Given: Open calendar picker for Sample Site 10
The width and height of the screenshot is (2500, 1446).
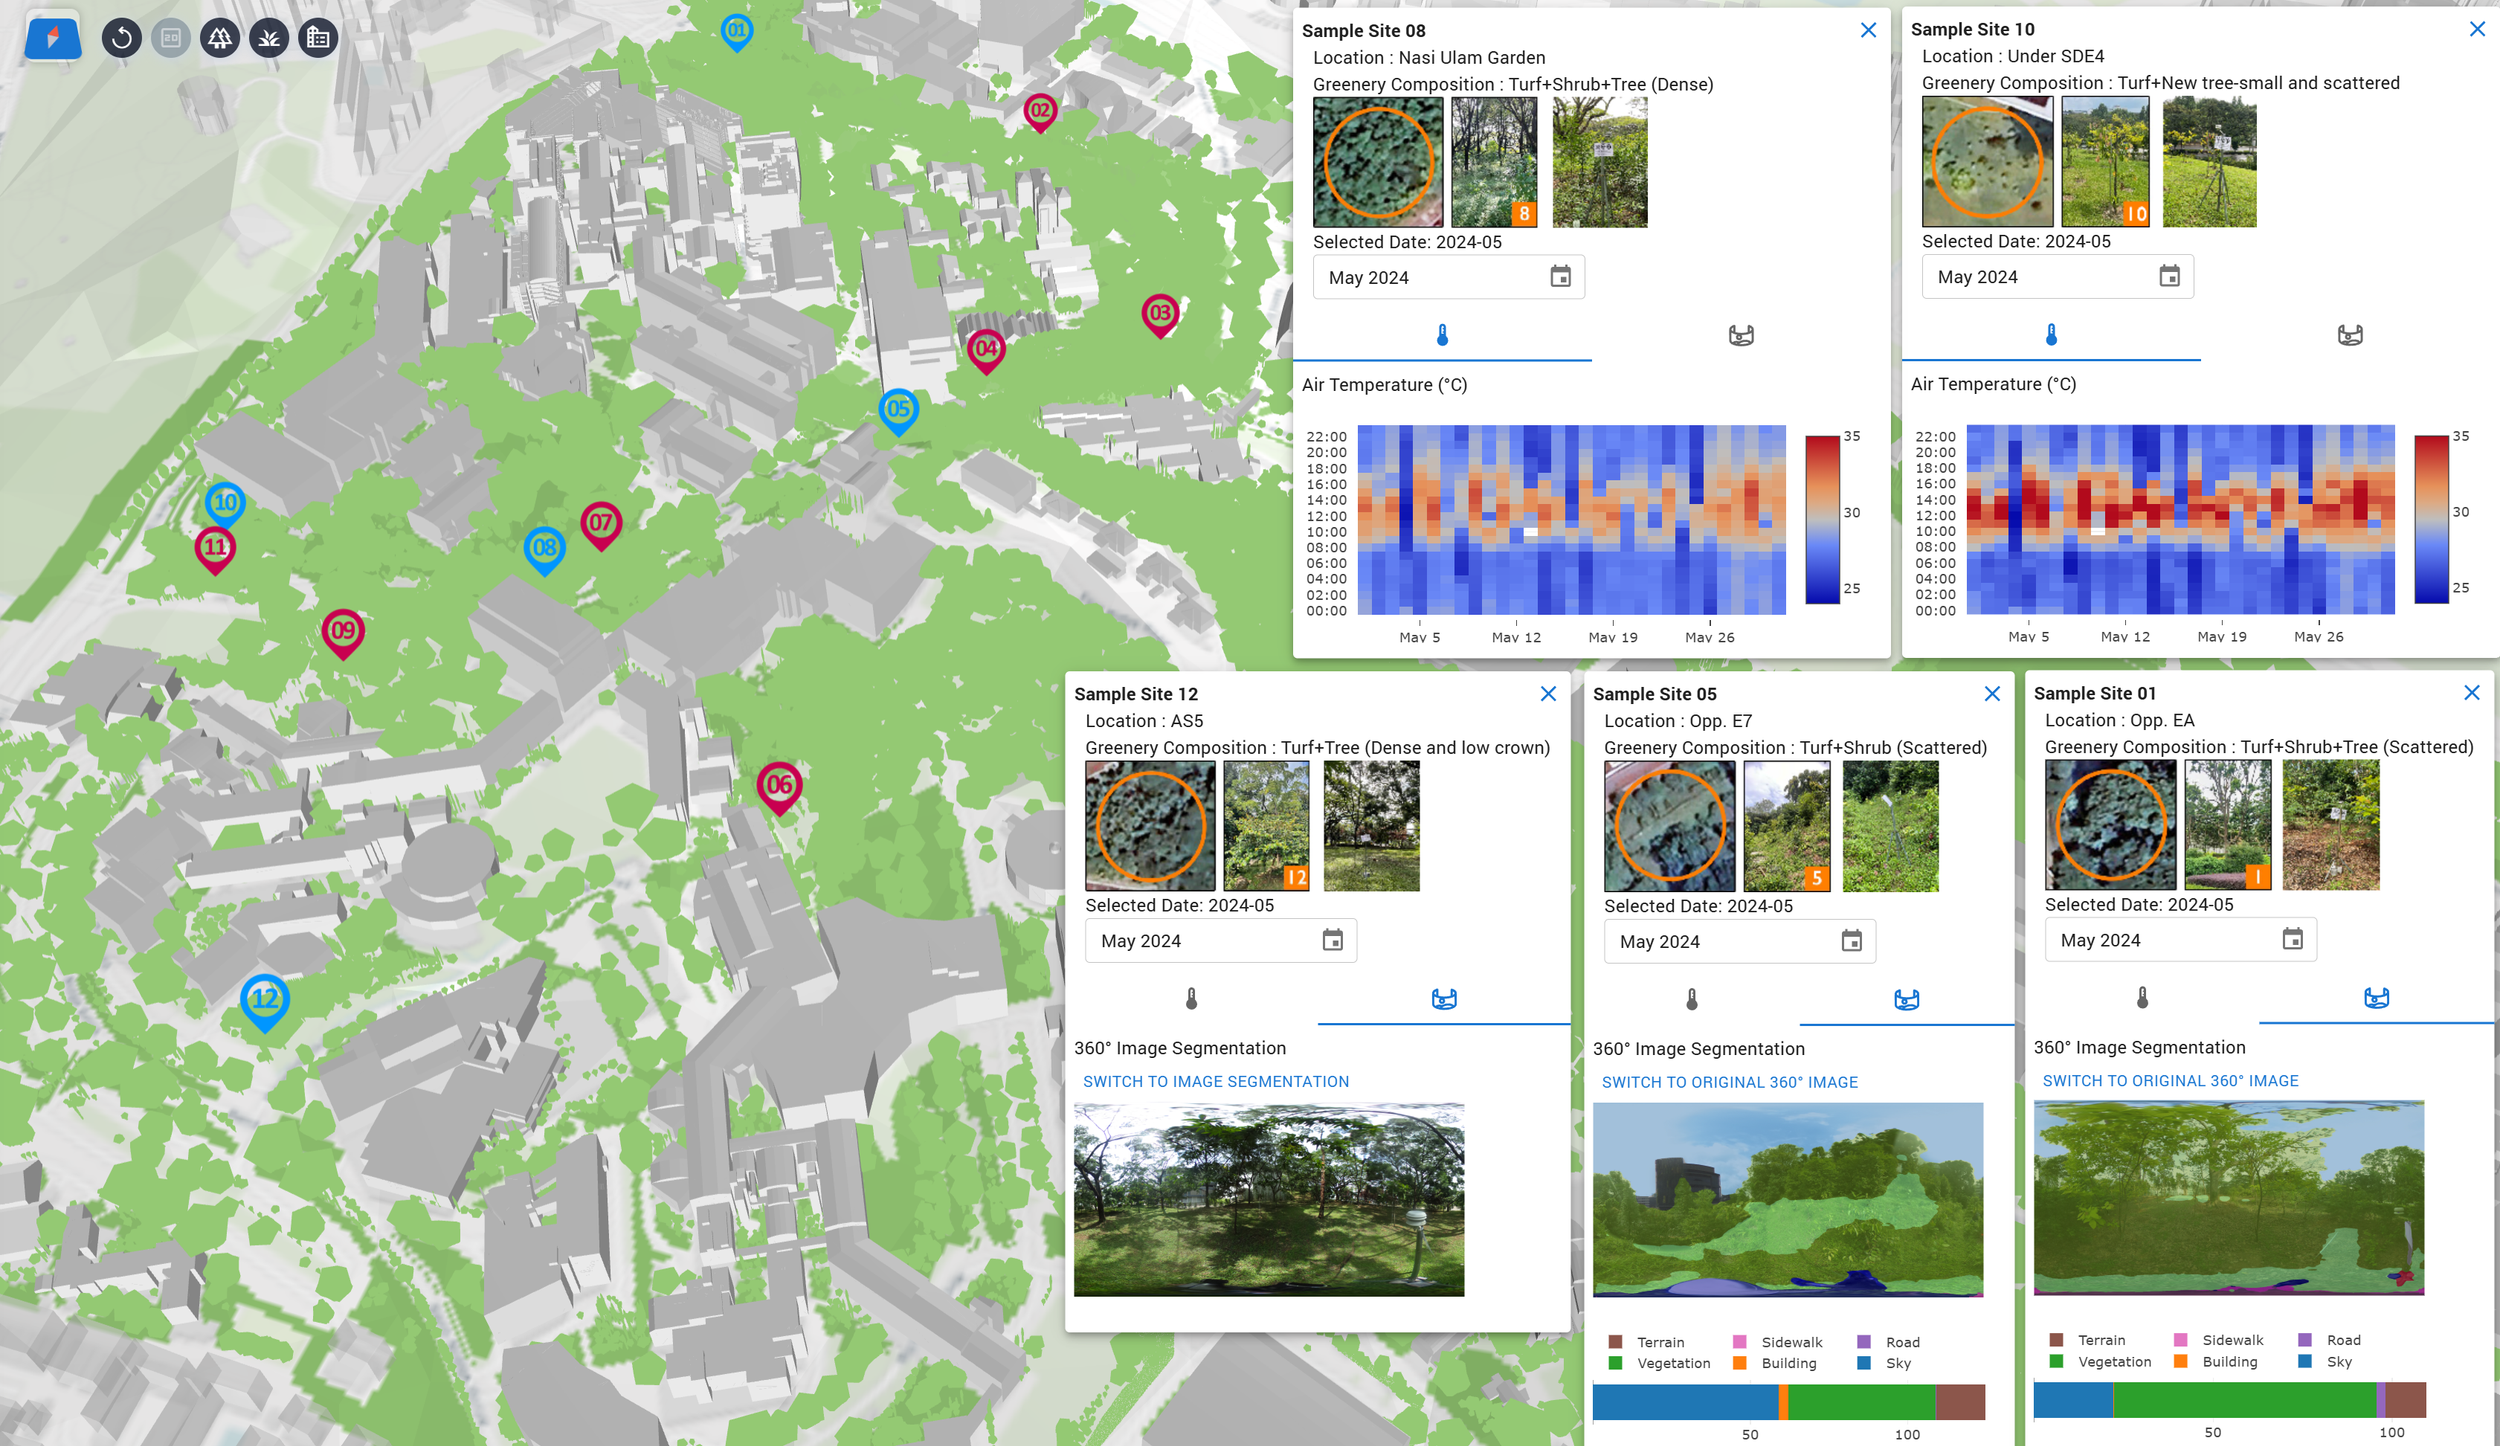Looking at the screenshot, I should (x=2169, y=276).
